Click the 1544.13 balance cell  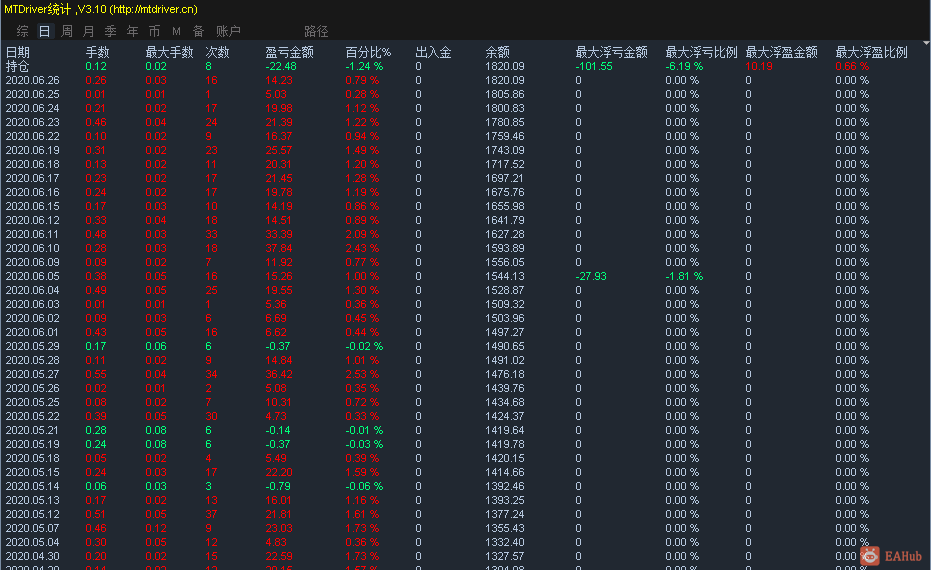(505, 277)
